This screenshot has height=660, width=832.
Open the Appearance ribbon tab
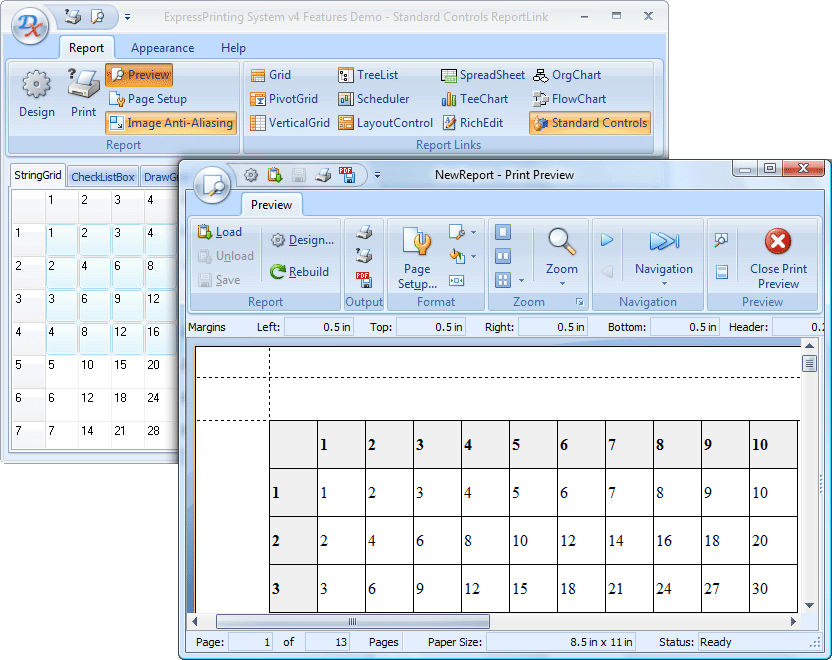[162, 47]
